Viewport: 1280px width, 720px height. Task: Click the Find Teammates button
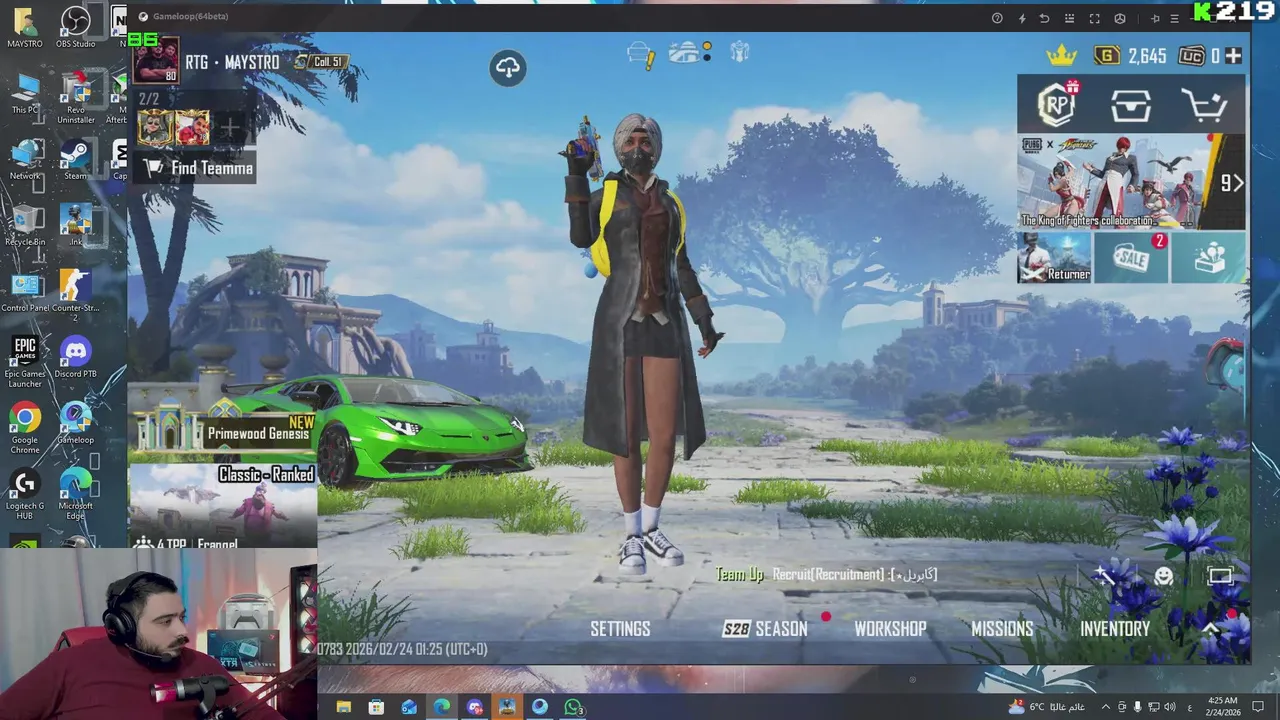pyautogui.click(x=196, y=168)
